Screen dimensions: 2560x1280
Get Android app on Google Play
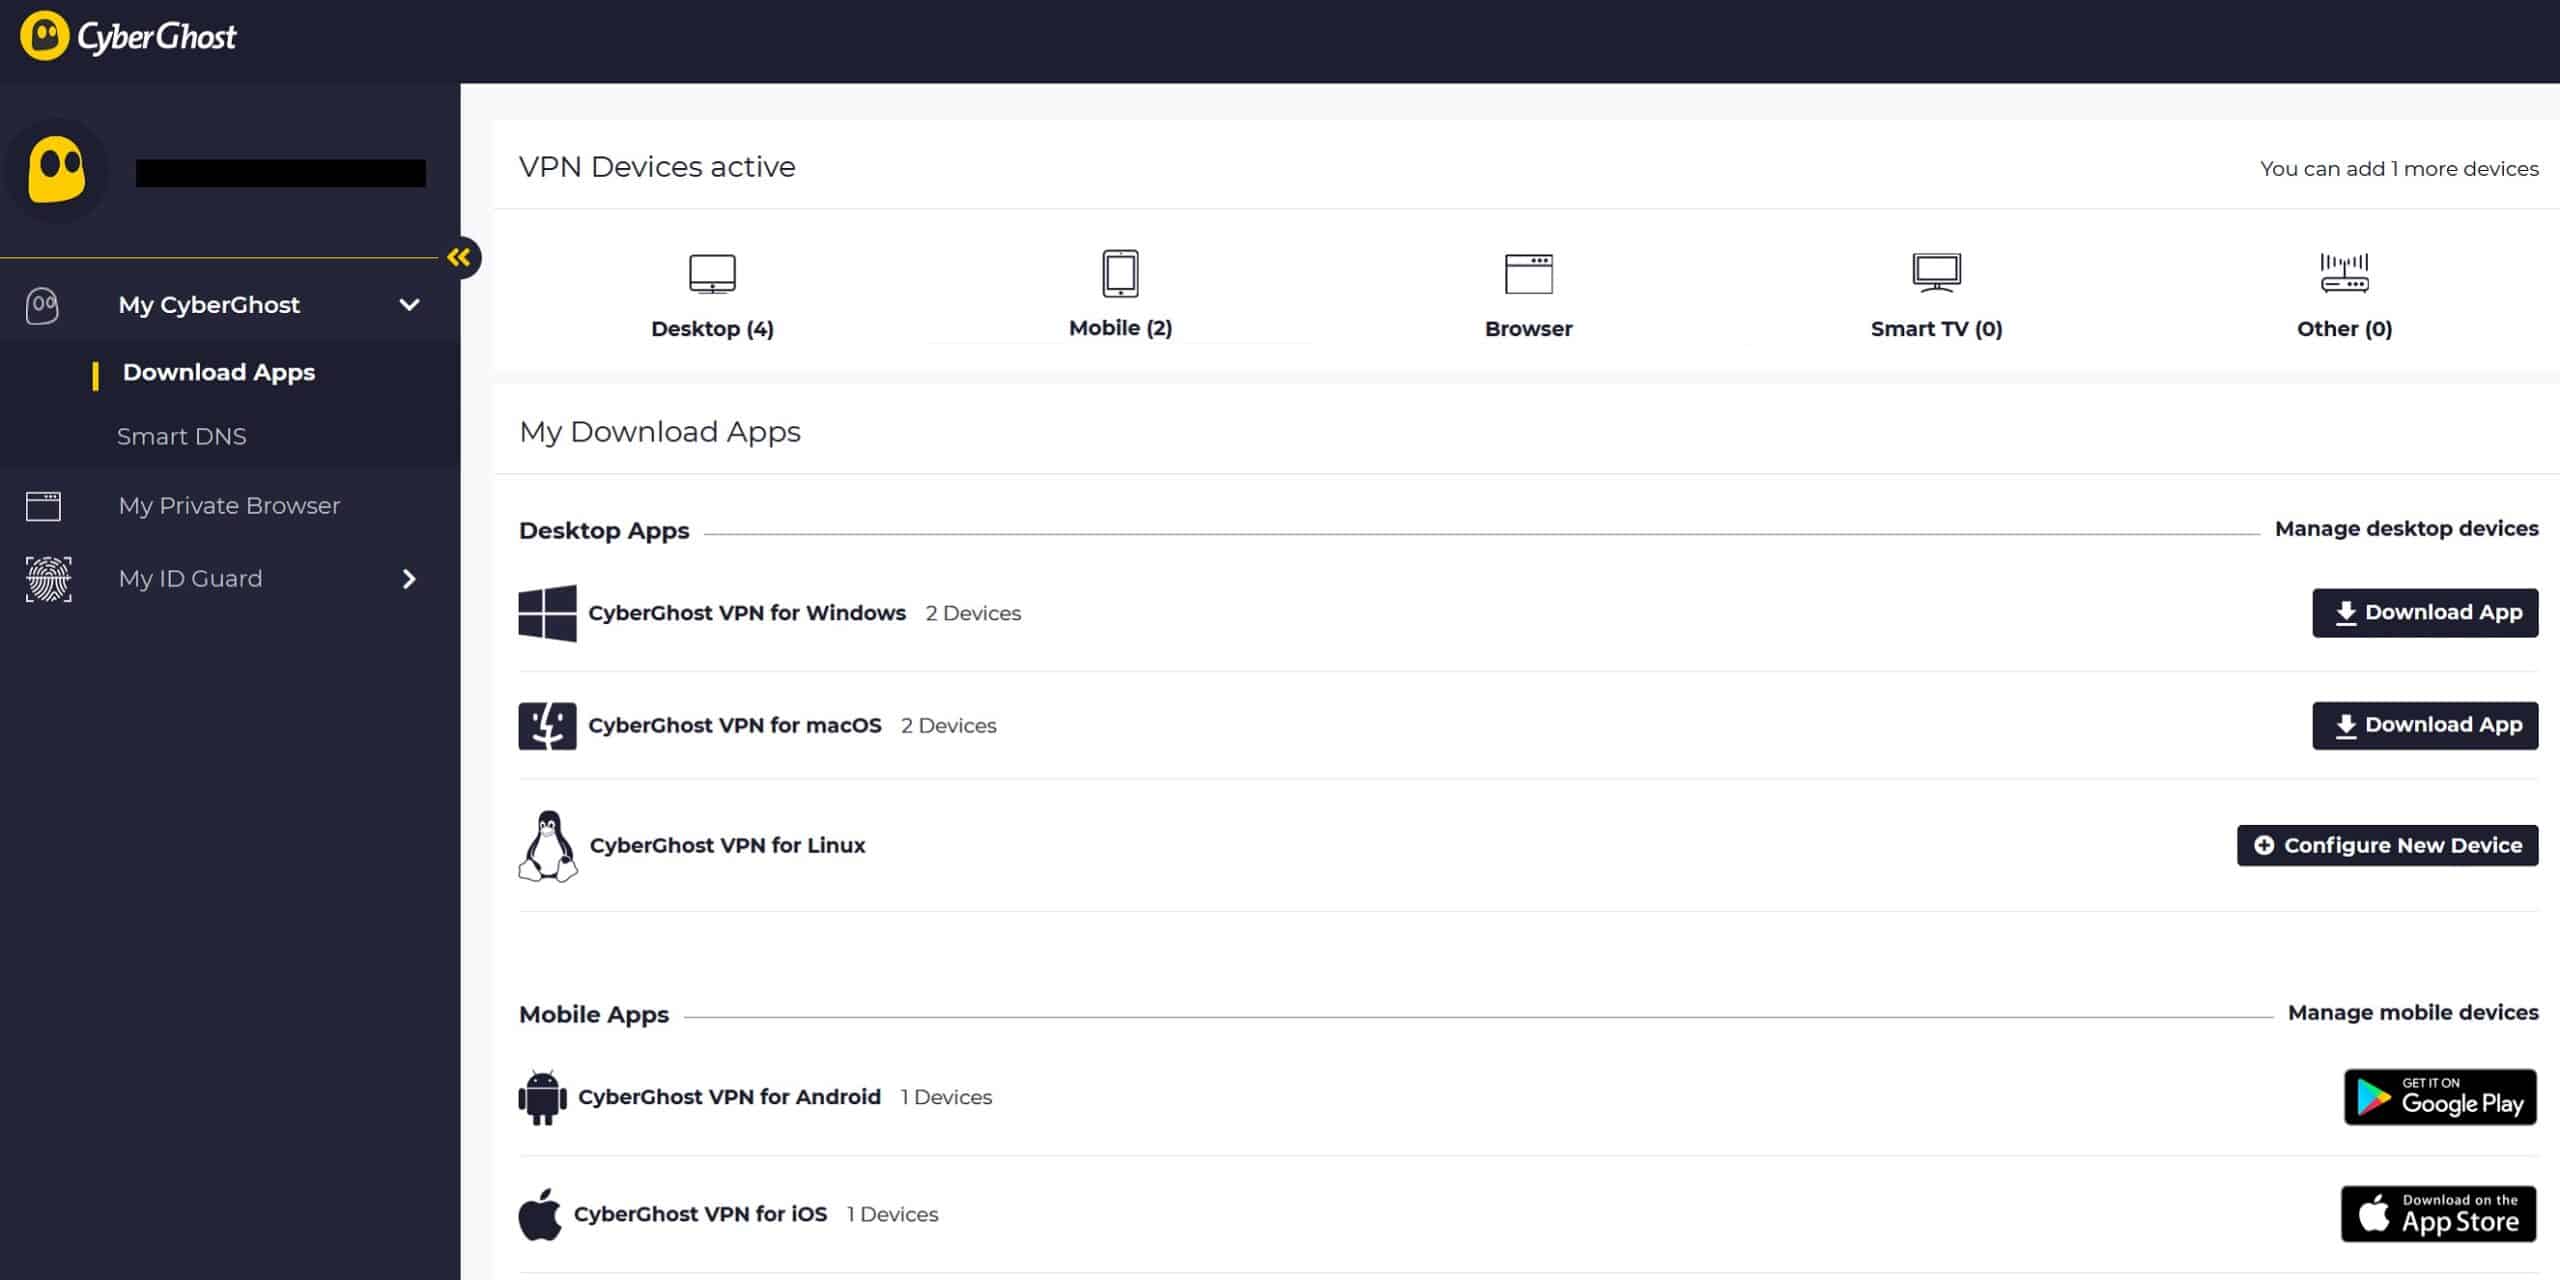2440,1097
